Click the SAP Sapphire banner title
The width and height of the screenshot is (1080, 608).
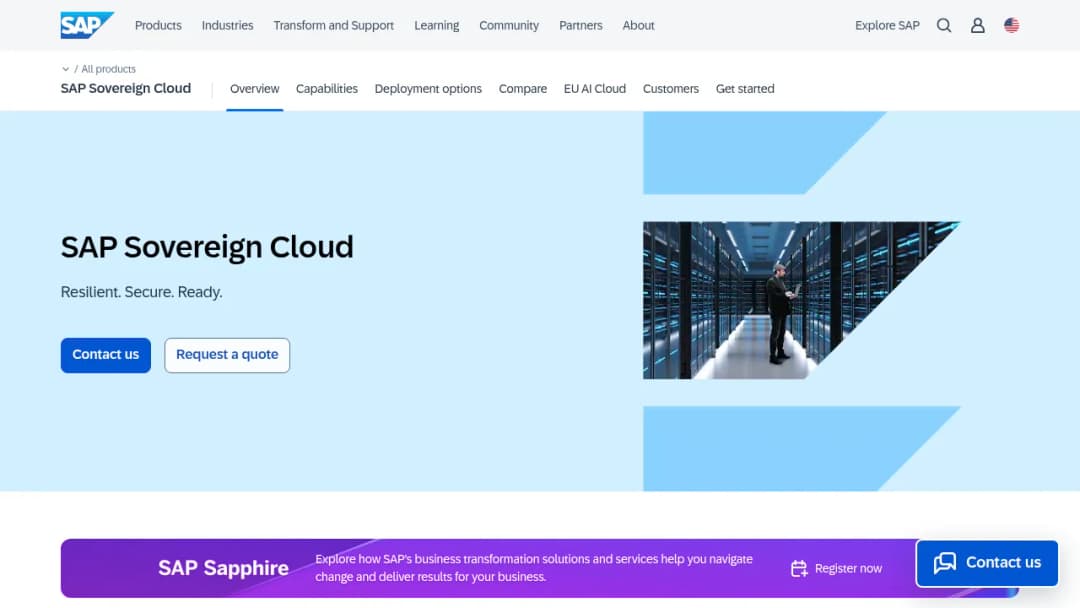pyautogui.click(x=223, y=568)
